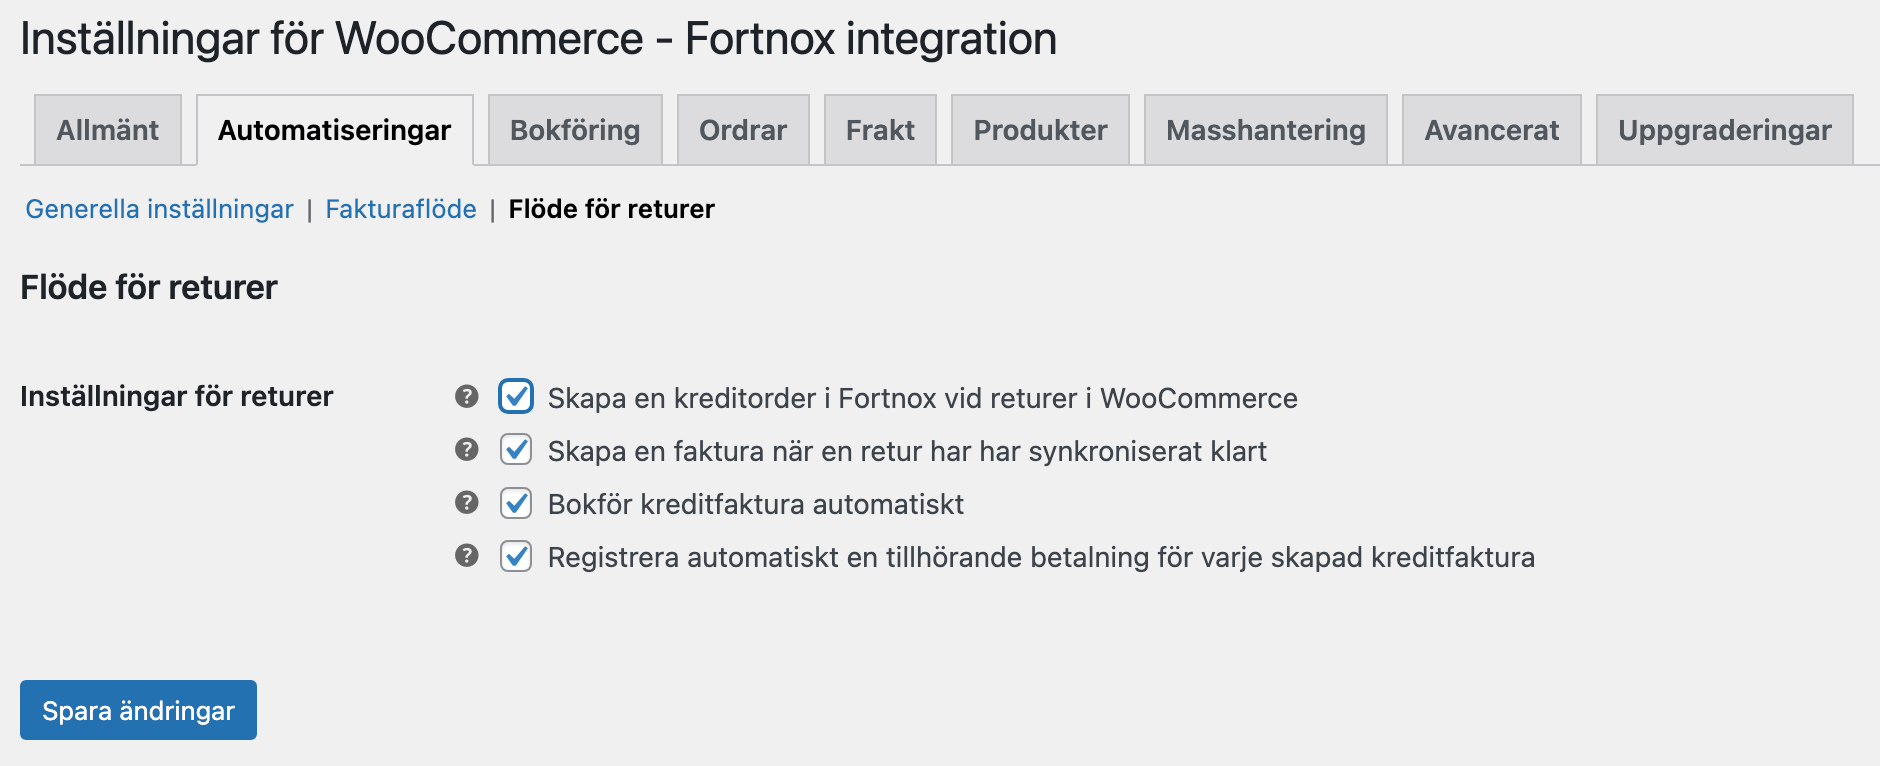Click the help icon next to kreditorder checkbox
Viewport: 1880px width, 766px height.
click(x=466, y=397)
